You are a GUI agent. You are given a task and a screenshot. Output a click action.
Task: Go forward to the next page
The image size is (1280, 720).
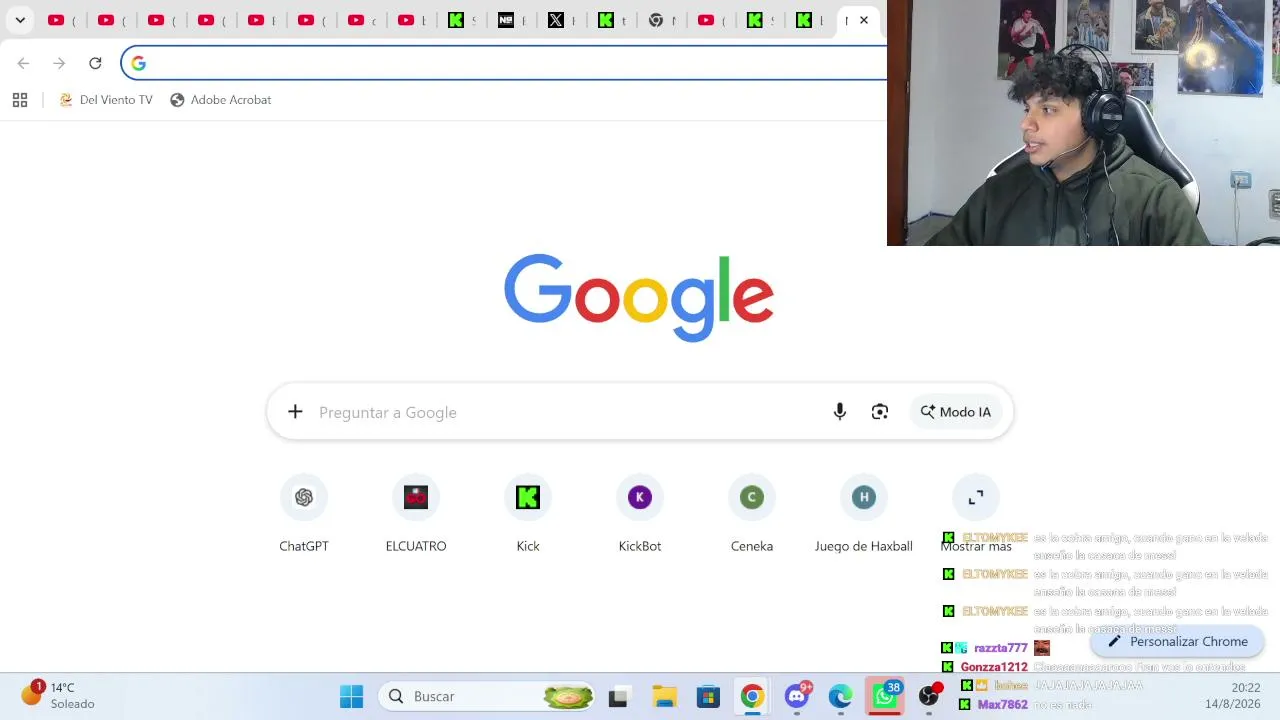point(59,63)
